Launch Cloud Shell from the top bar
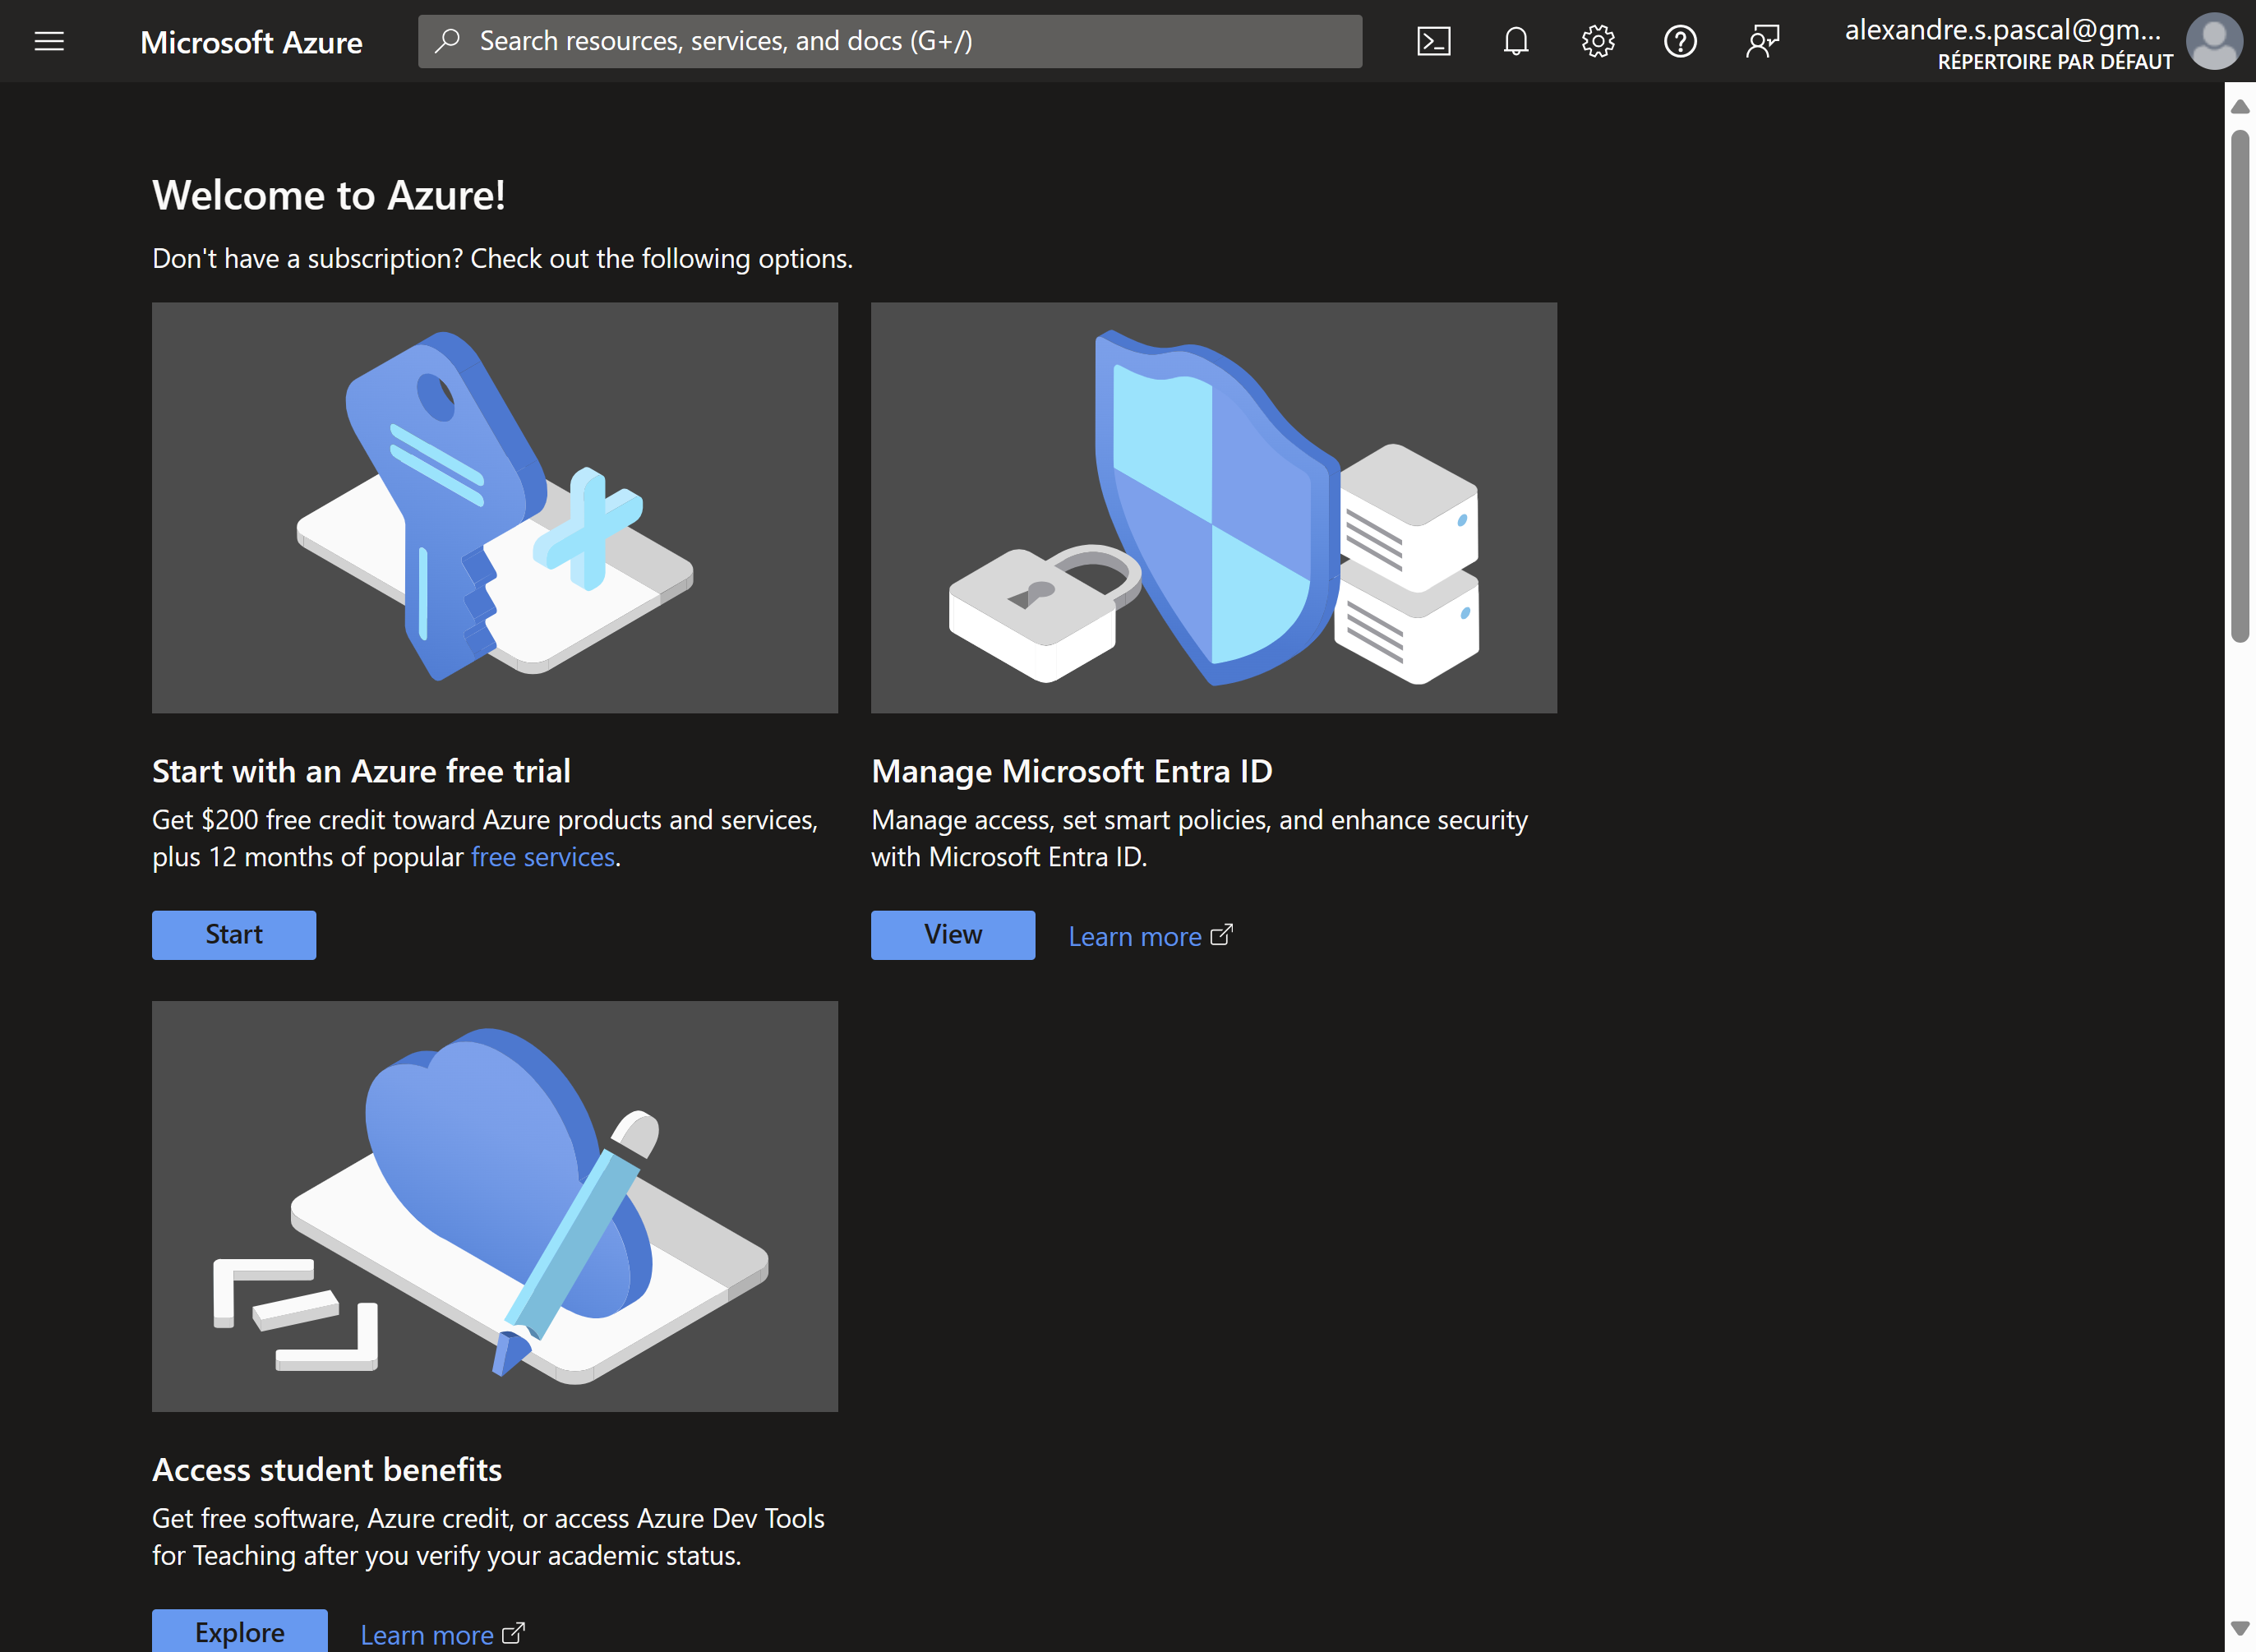Screen dimensions: 2256x1652 [x=1433, y=41]
